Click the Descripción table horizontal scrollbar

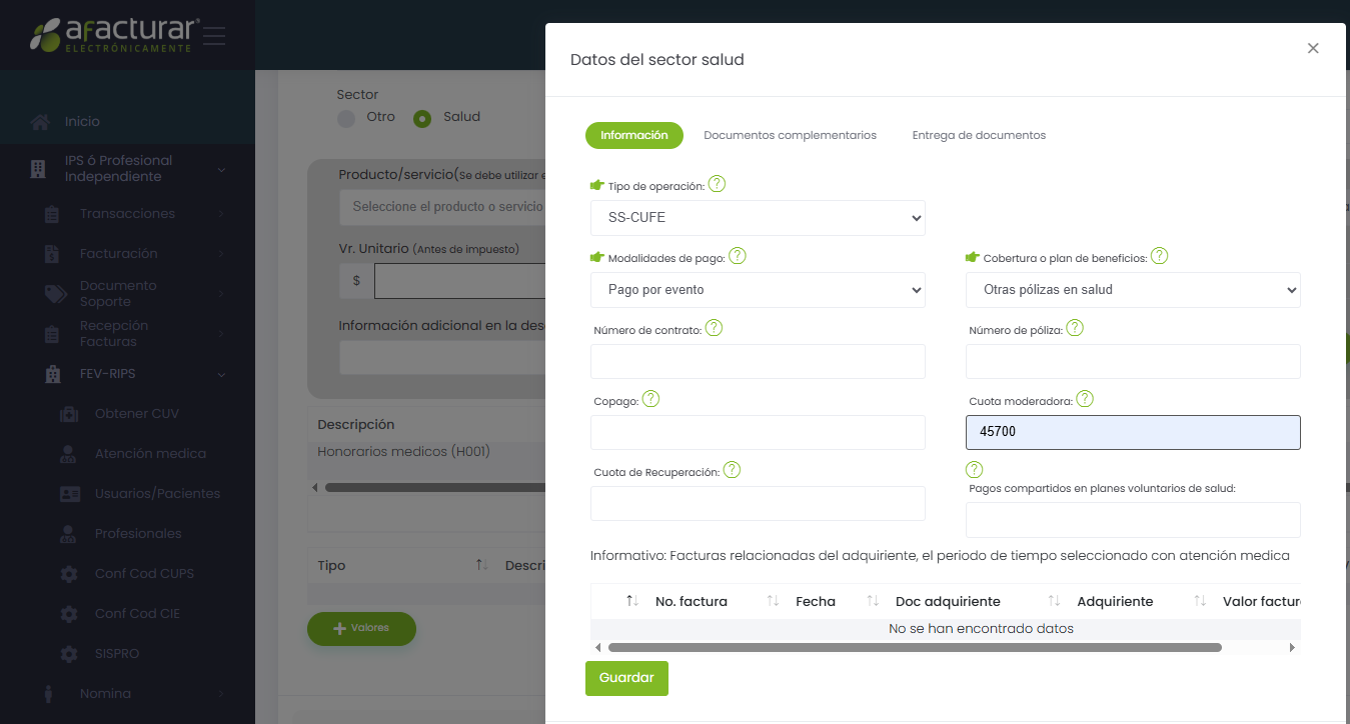pos(435,488)
